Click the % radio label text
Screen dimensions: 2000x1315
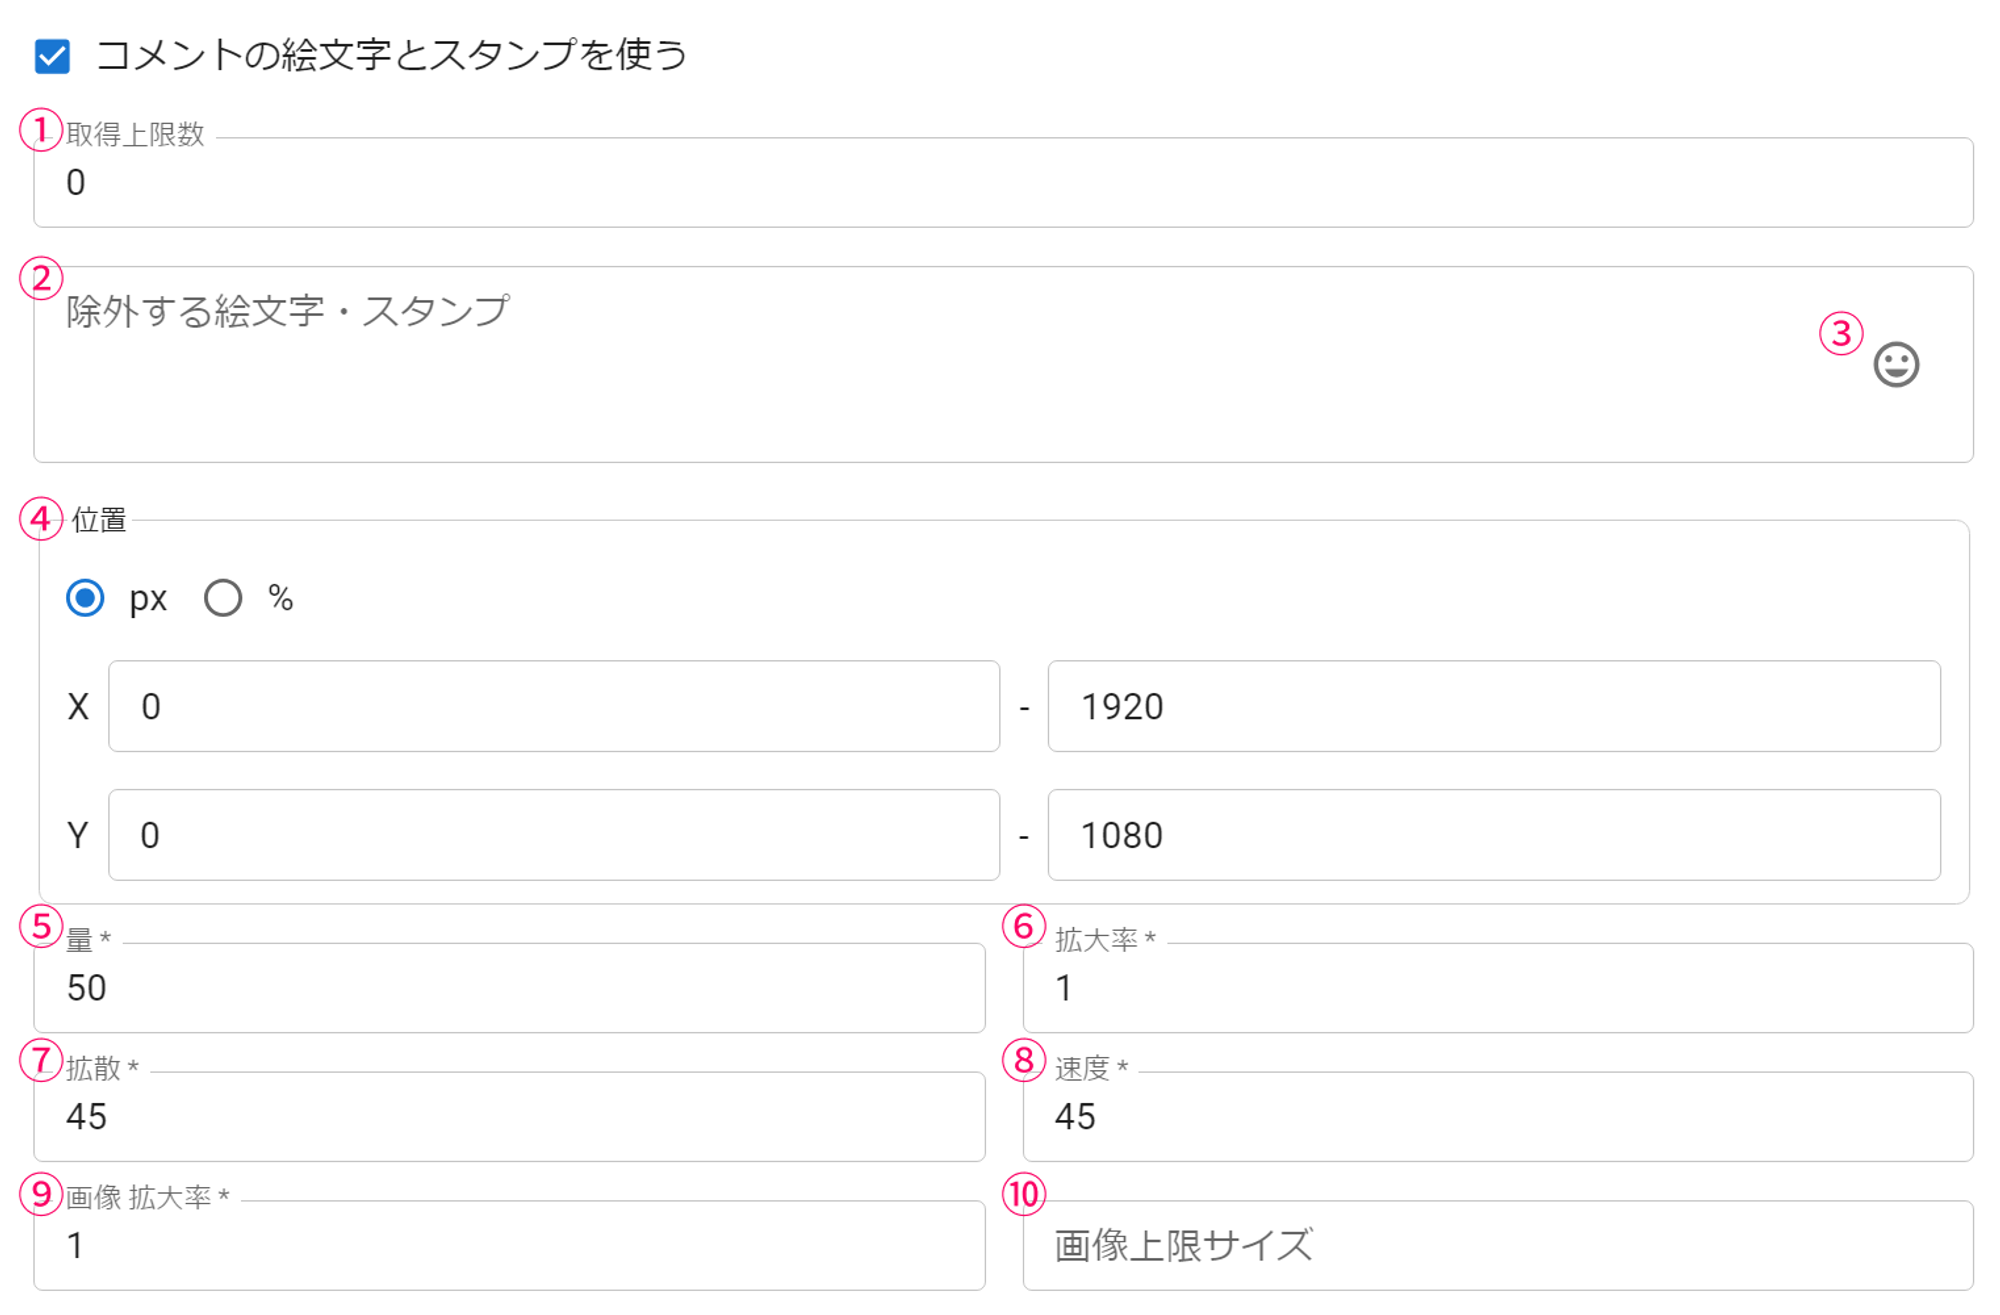point(280,598)
